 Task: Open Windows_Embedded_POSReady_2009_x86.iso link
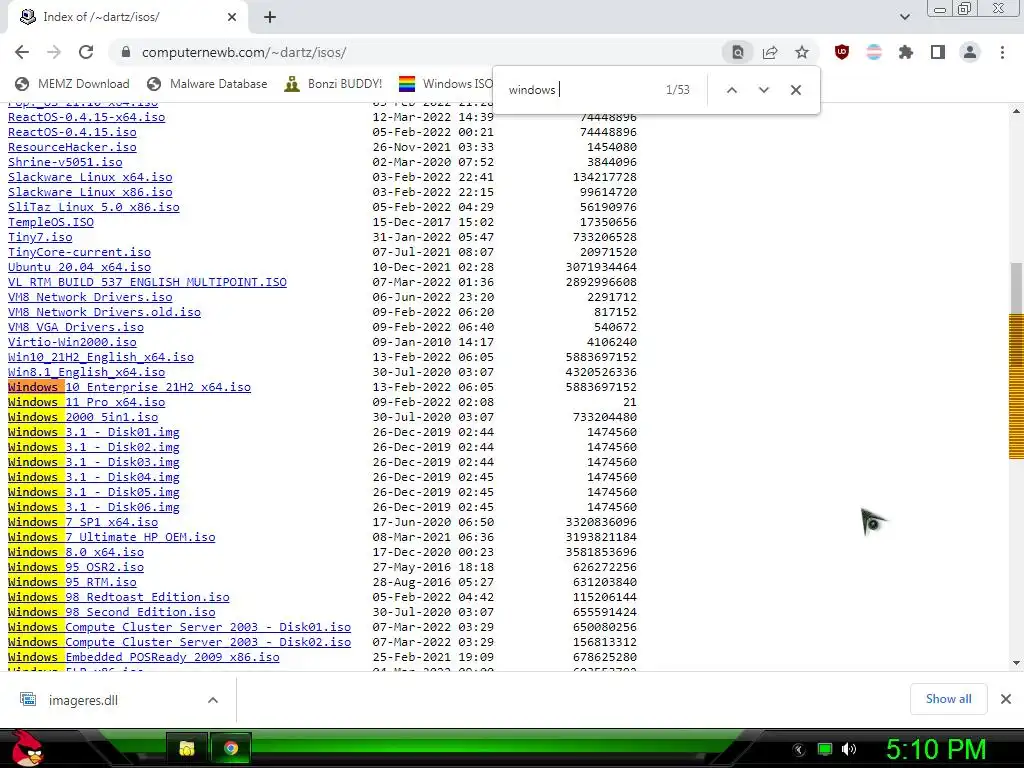click(144, 658)
